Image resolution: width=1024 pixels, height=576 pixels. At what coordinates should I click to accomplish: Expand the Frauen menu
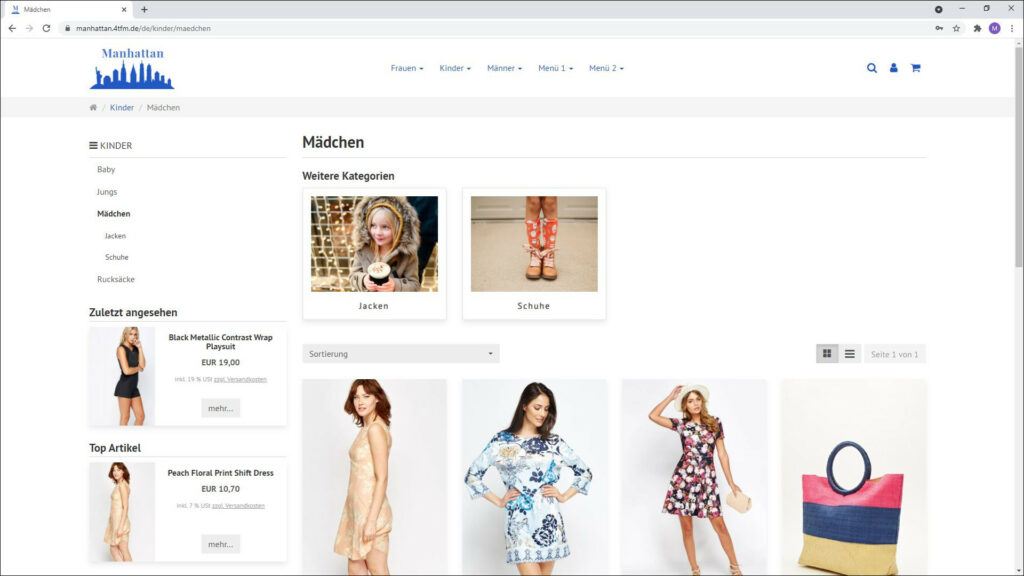(406, 68)
